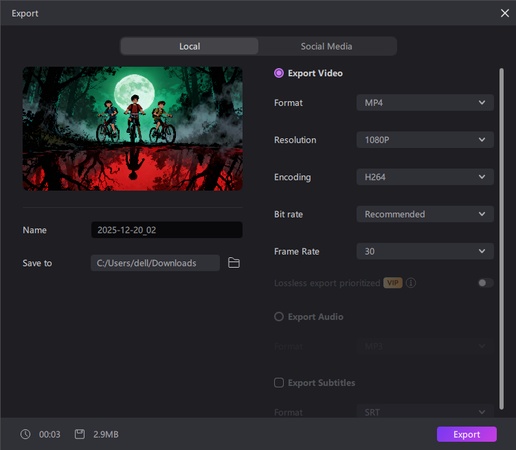Screen dimensions: 516x450
Task: Open the Resolution 1080P dropdown
Action: point(425,140)
